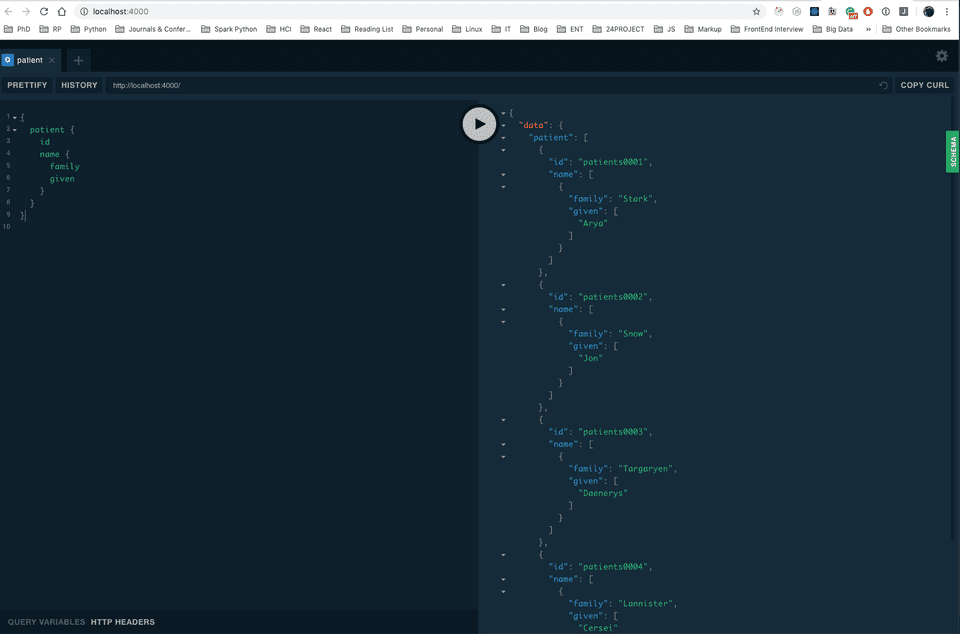Open the Chrome three-dot menu
Viewport: 960px width, 634px height.
[x=947, y=11]
